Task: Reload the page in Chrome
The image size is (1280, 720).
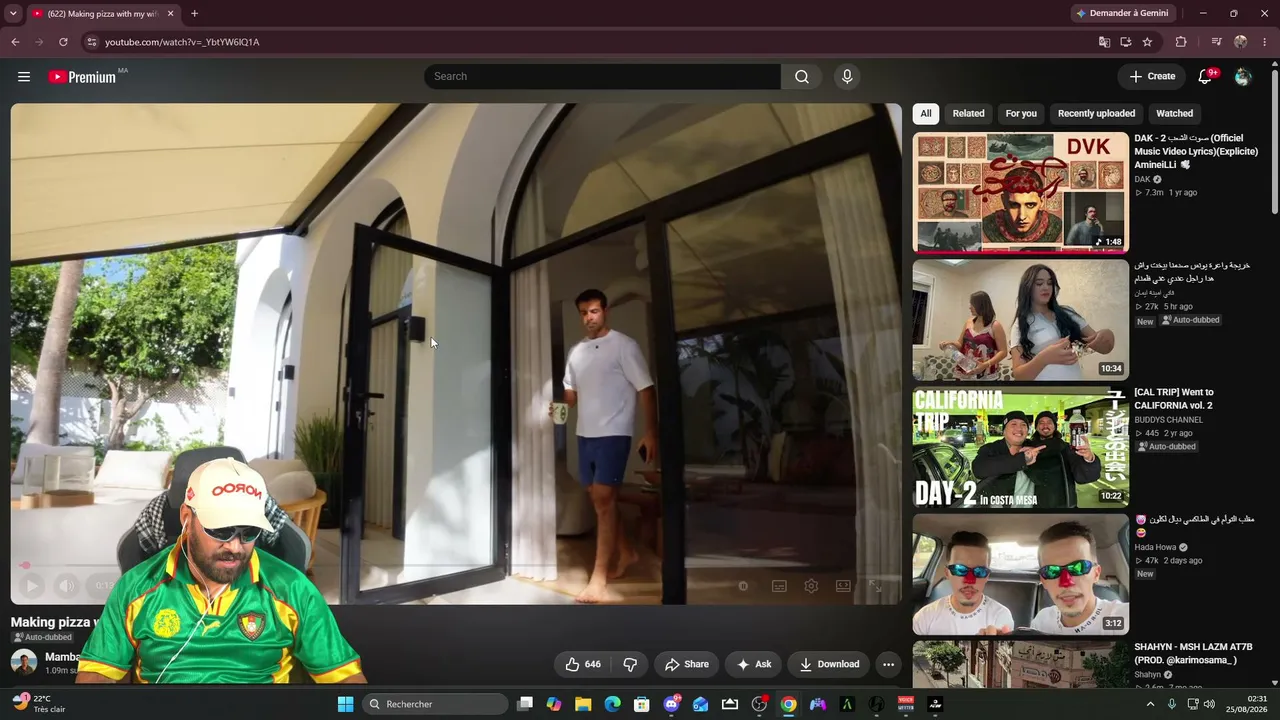Action: [x=63, y=42]
